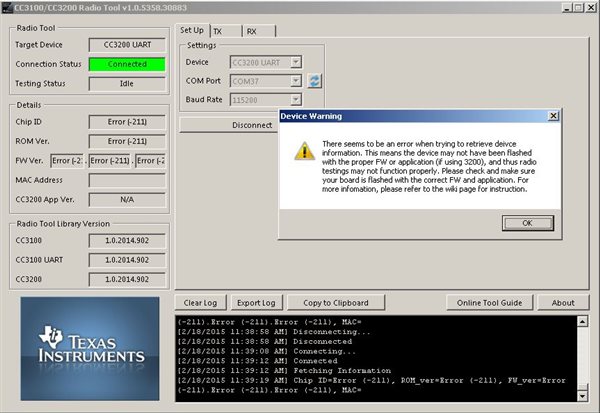Click log line '11:39:08 AM] Connecting...'
Screen dimensions: 600x413
266,351
